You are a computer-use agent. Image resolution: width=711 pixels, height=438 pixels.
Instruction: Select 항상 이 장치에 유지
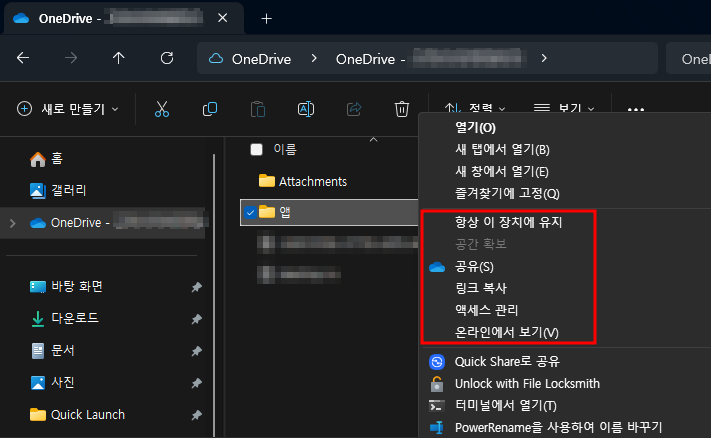pos(509,222)
